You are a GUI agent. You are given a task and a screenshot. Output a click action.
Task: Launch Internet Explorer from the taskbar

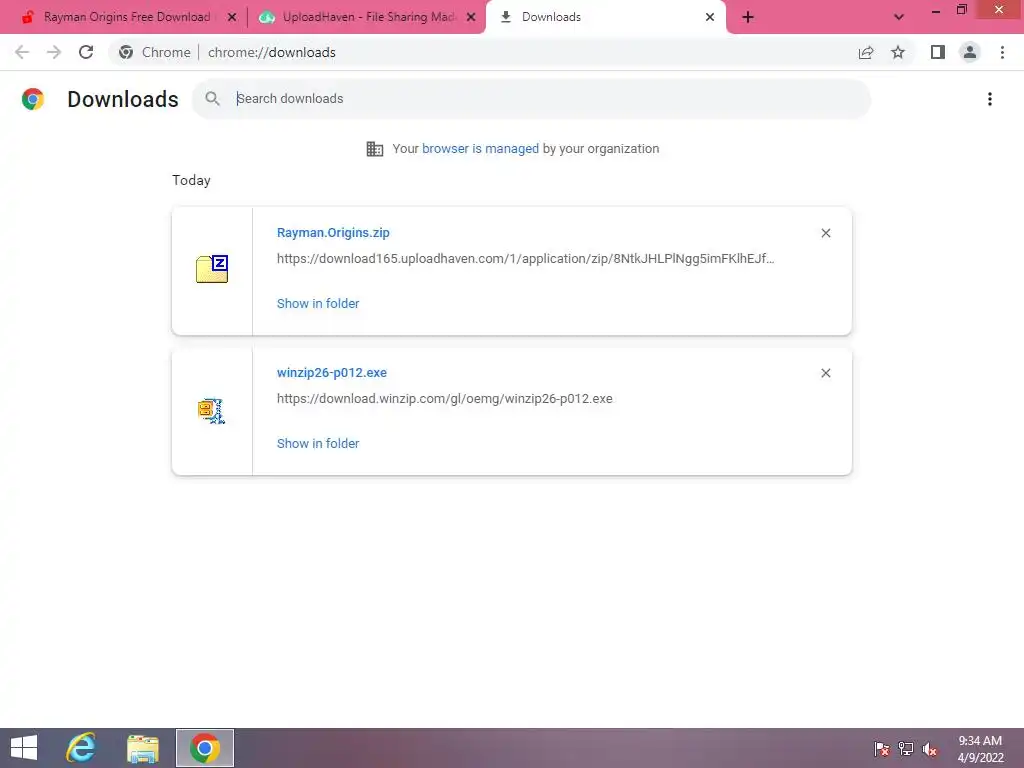pyautogui.click(x=81, y=748)
